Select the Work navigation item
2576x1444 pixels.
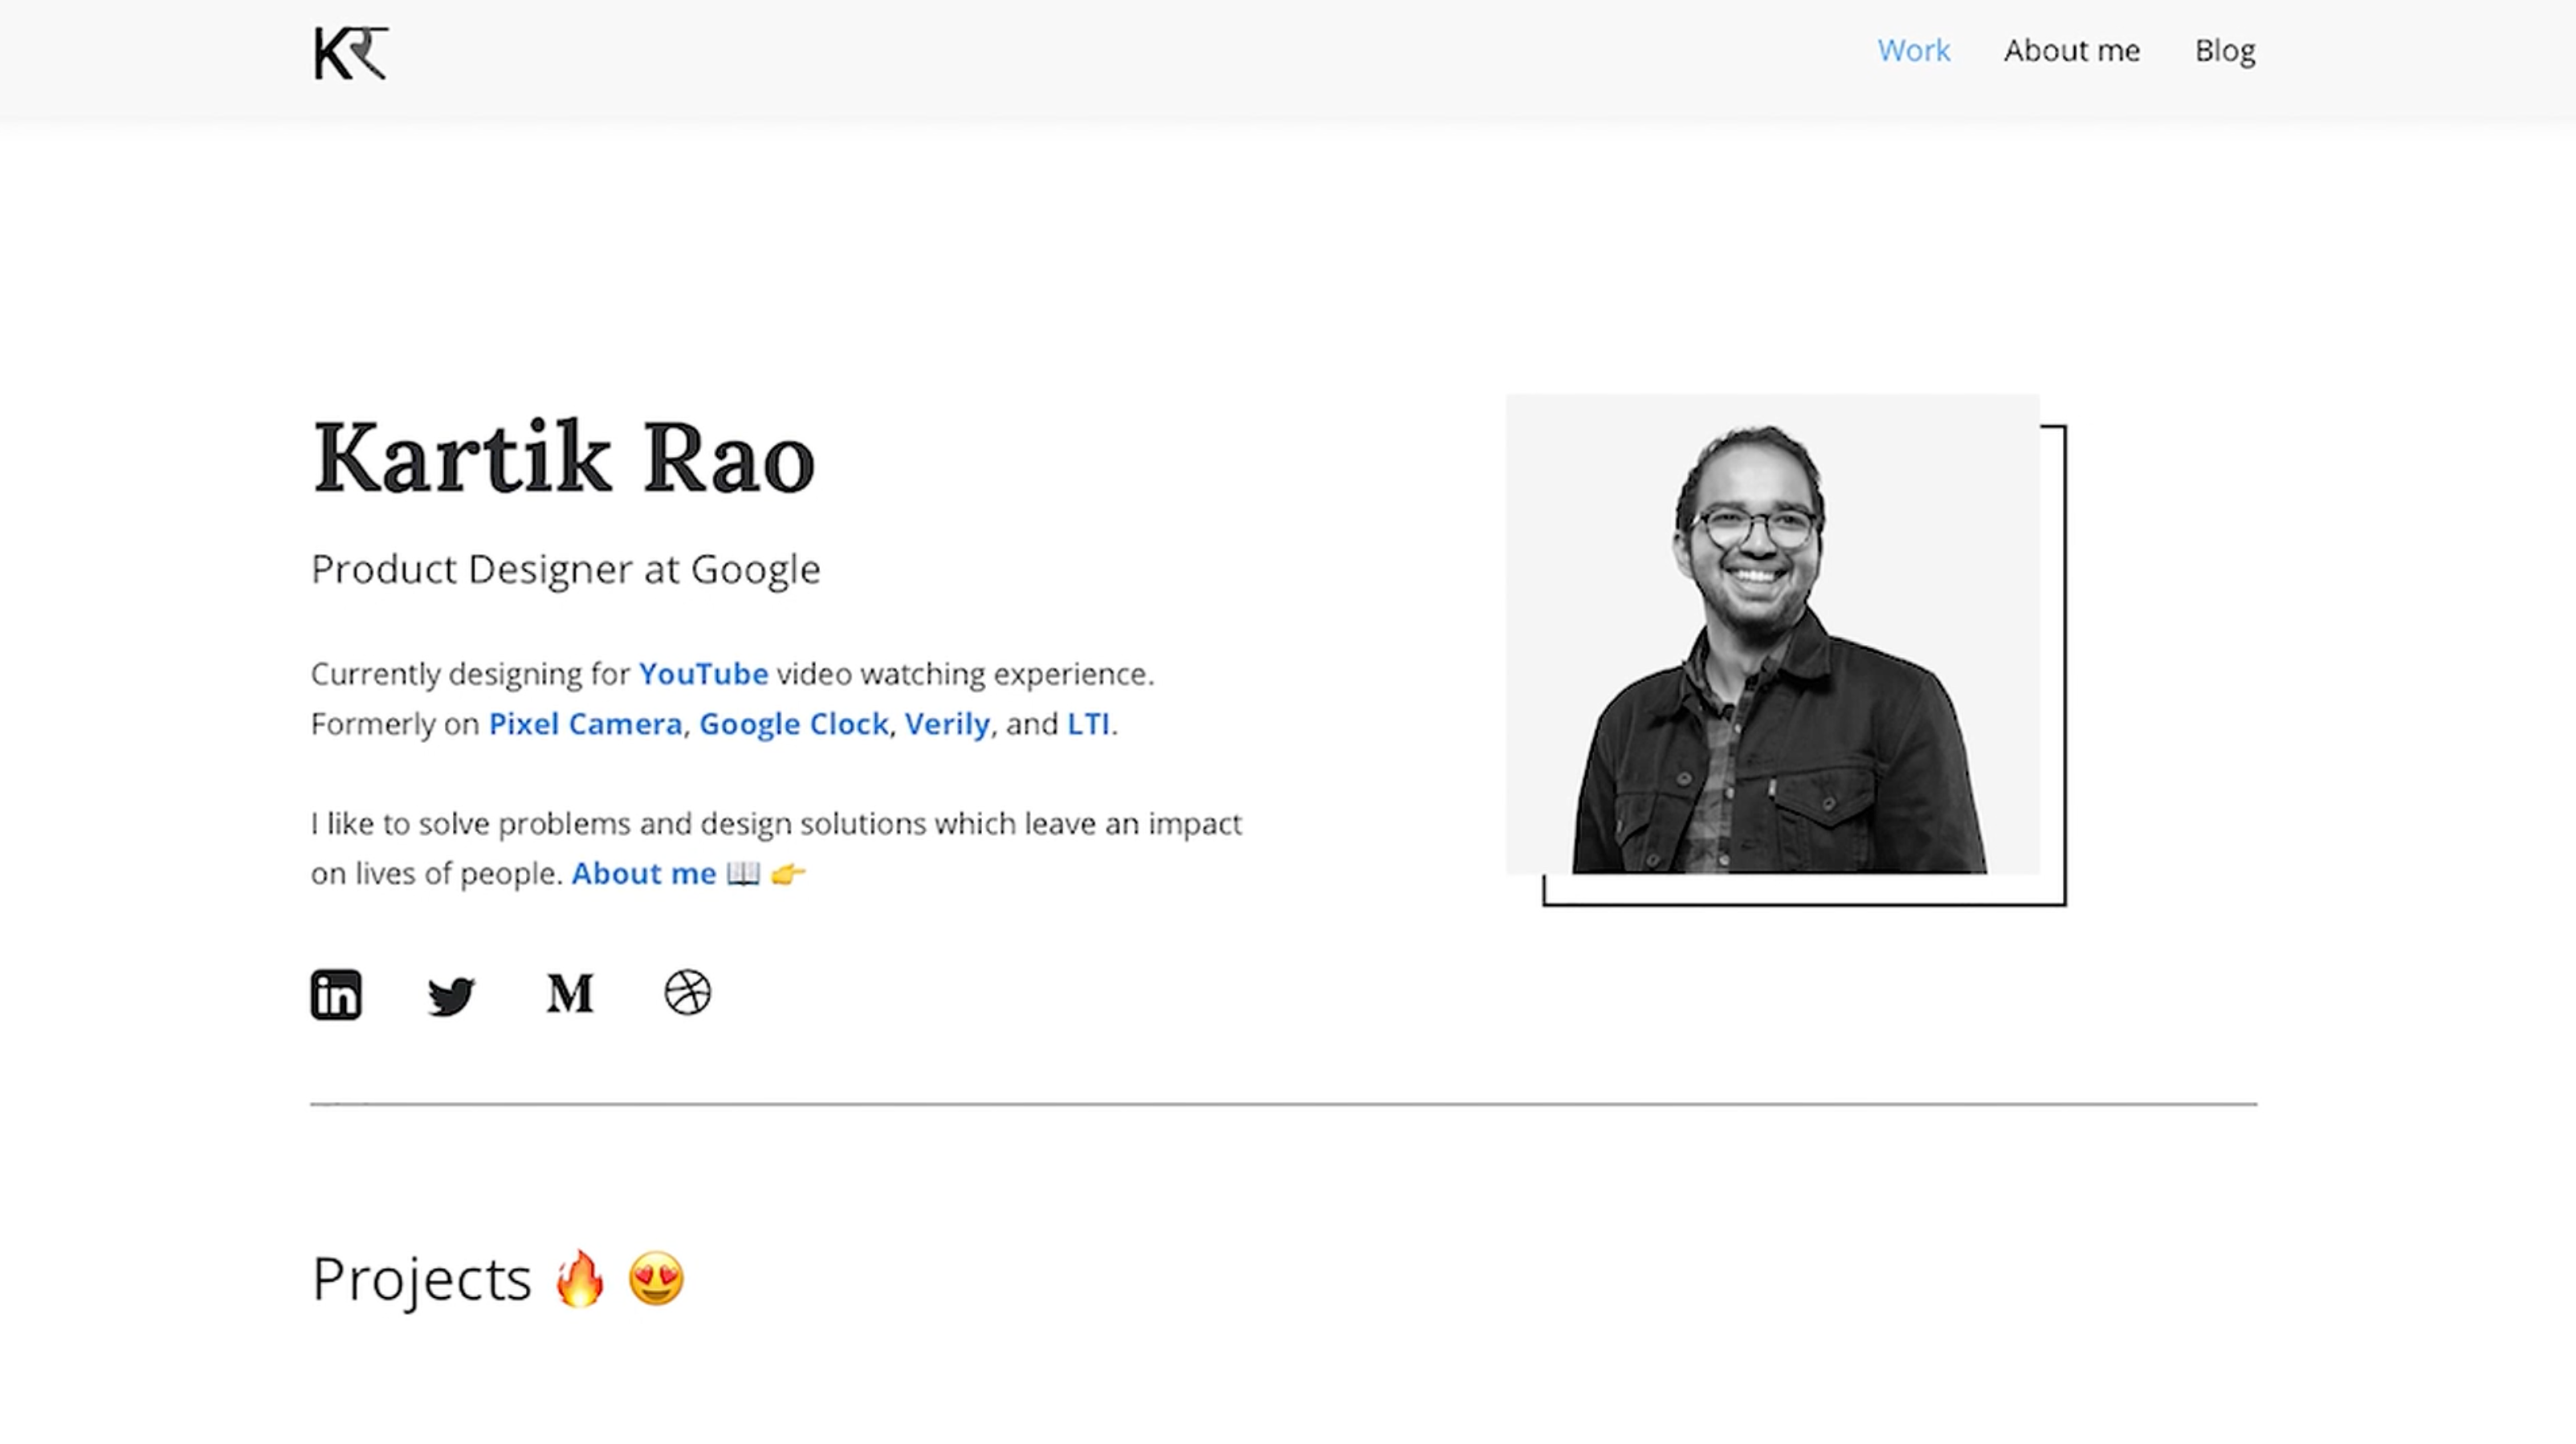(1913, 50)
